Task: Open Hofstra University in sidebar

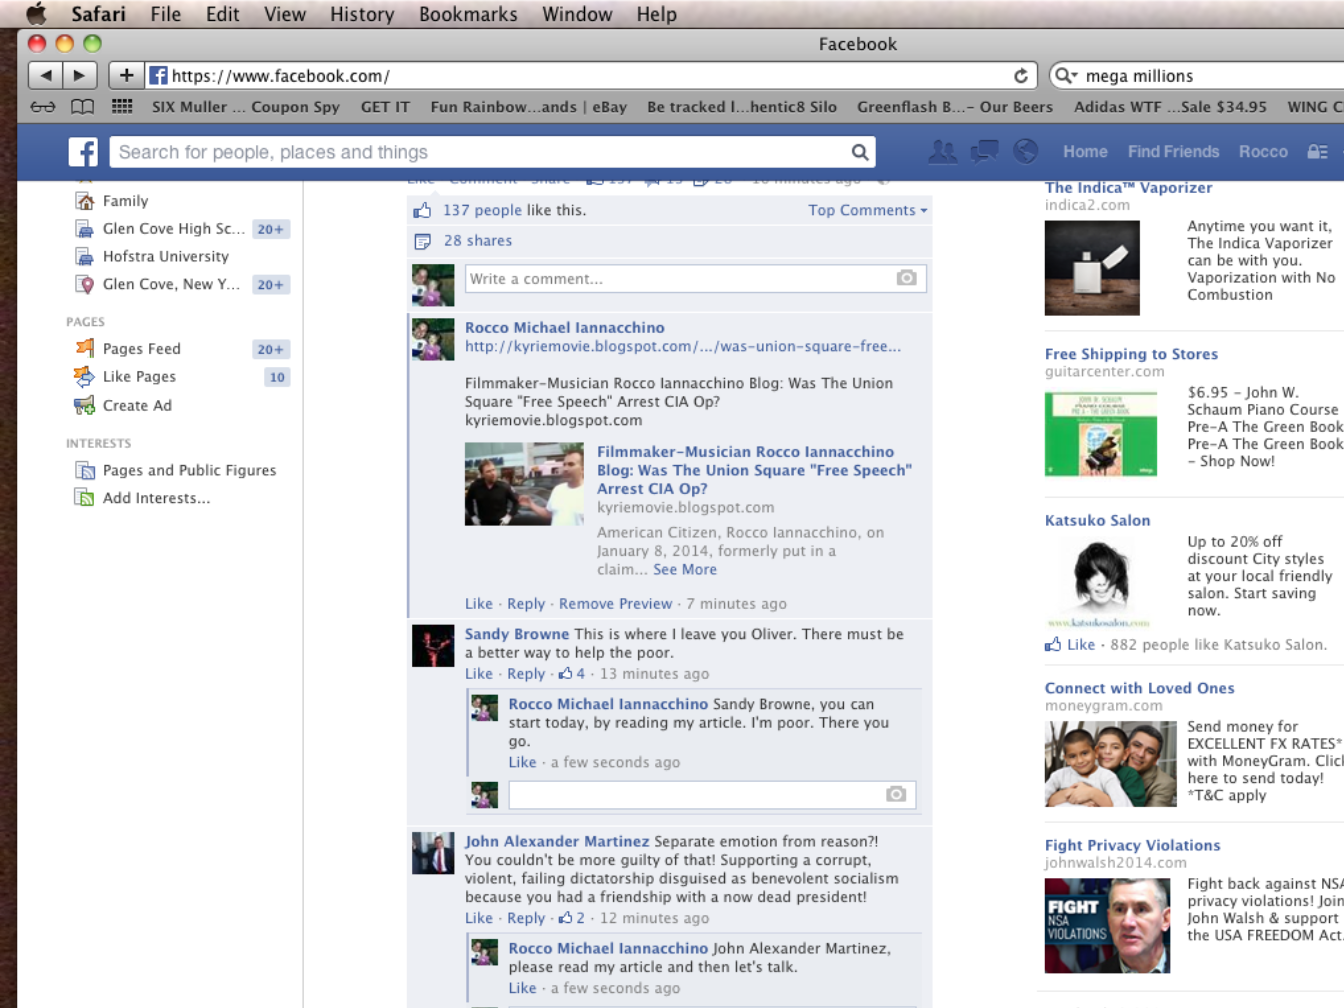Action: point(166,256)
